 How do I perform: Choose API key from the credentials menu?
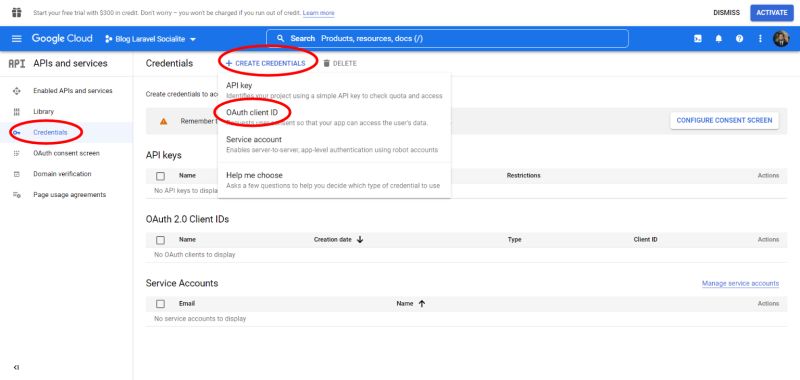point(334,90)
